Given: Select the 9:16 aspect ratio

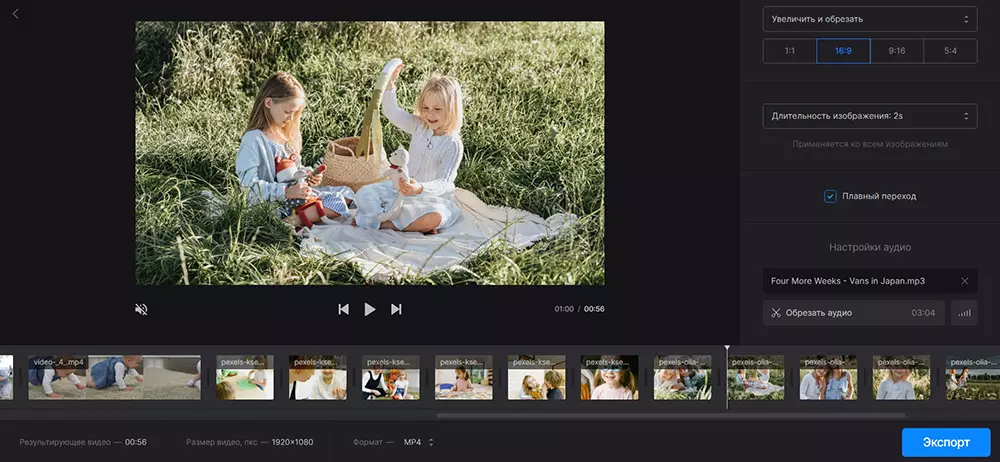Looking at the screenshot, I should pos(896,51).
